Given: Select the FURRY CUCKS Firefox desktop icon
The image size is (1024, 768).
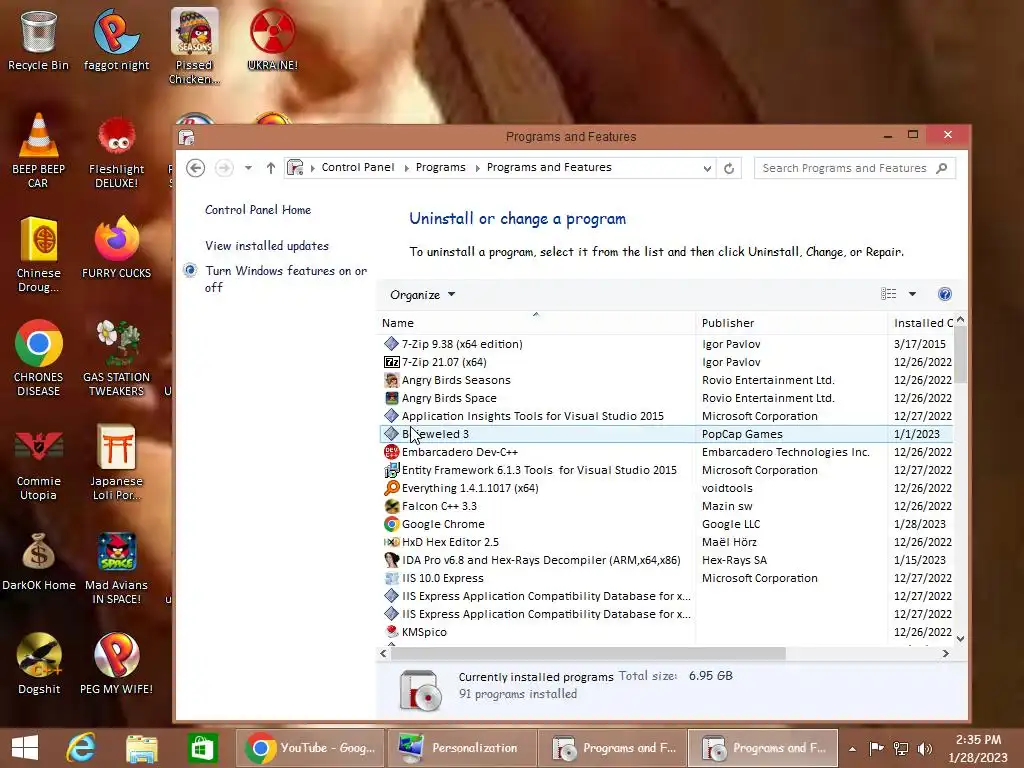Looking at the screenshot, I should [116, 247].
